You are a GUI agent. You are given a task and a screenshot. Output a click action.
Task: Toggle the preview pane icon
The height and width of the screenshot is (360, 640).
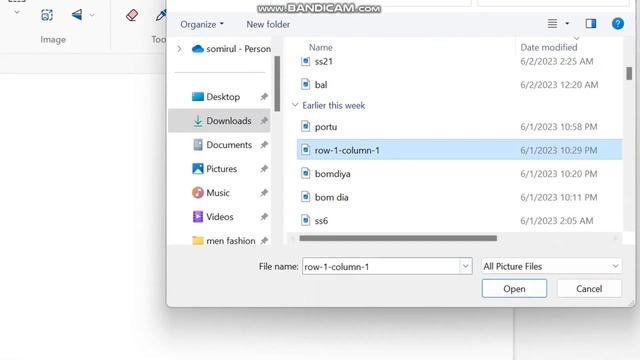591,24
